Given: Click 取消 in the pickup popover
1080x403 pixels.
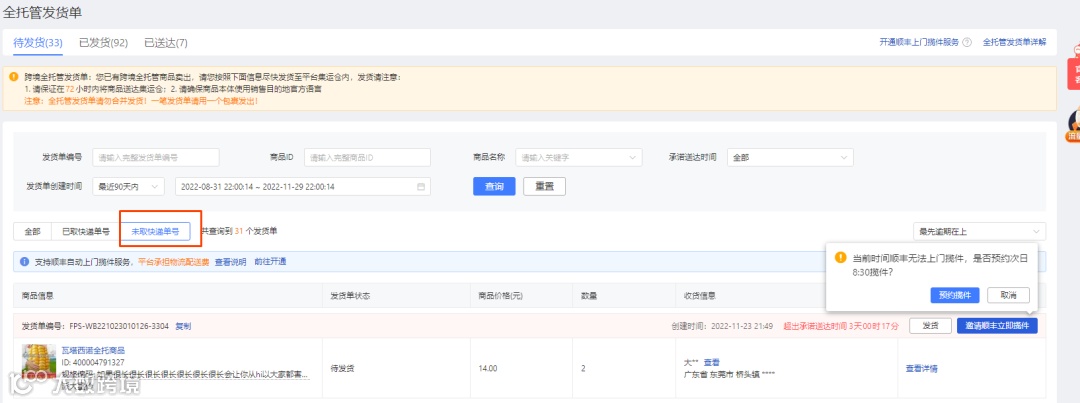Looking at the screenshot, I should pyautogui.click(x=1008, y=295).
